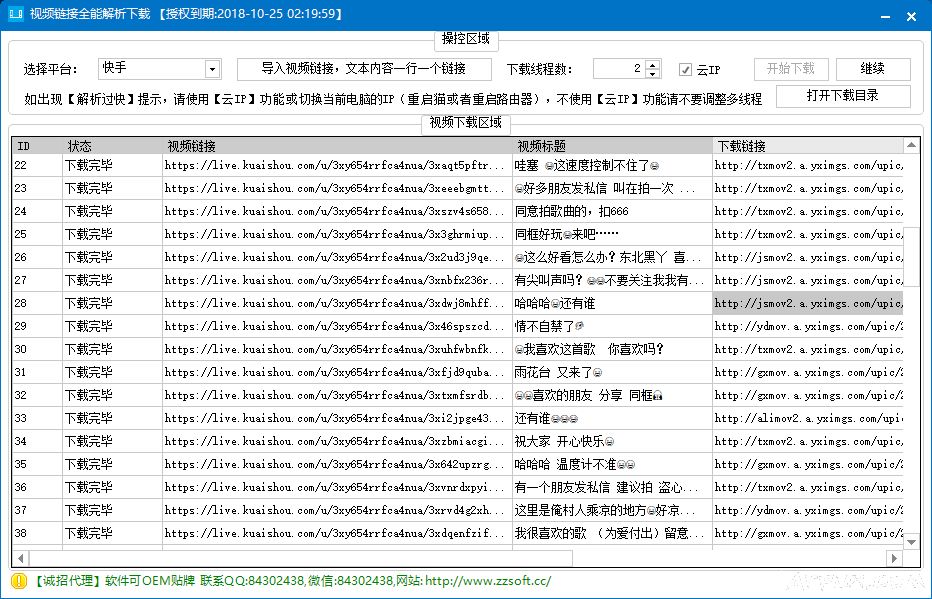The height and width of the screenshot is (599, 932).
Task: Click title 我喜欢这首歌 你喜欢吗
Action: point(590,349)
